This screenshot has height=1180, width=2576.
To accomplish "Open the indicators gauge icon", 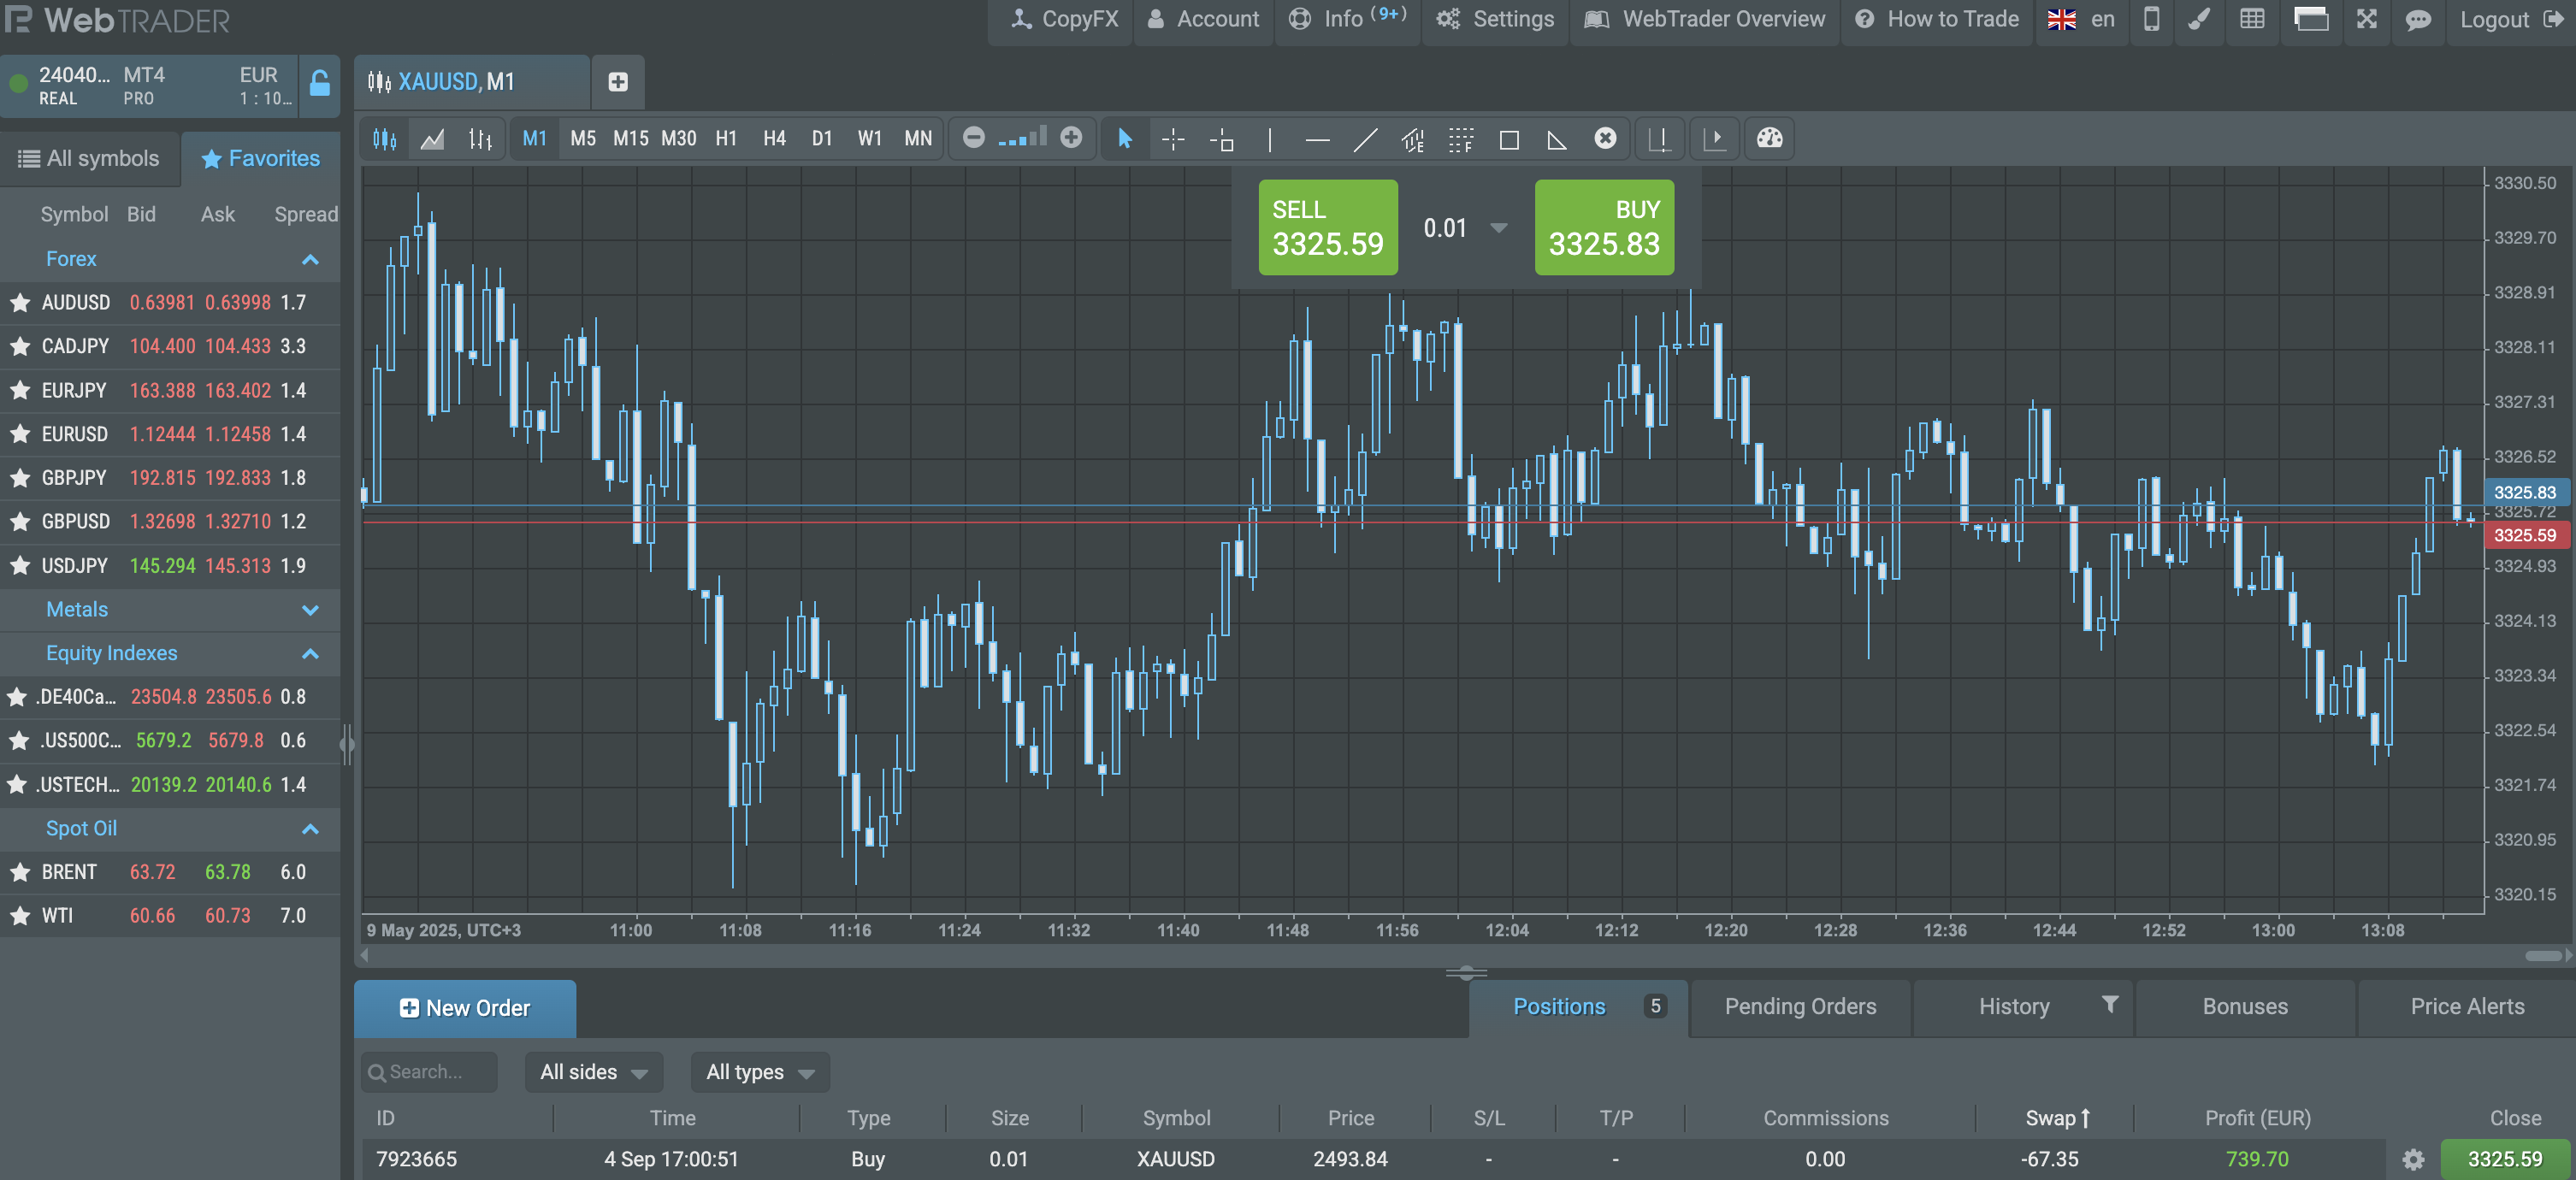I will pos(1769,138).
